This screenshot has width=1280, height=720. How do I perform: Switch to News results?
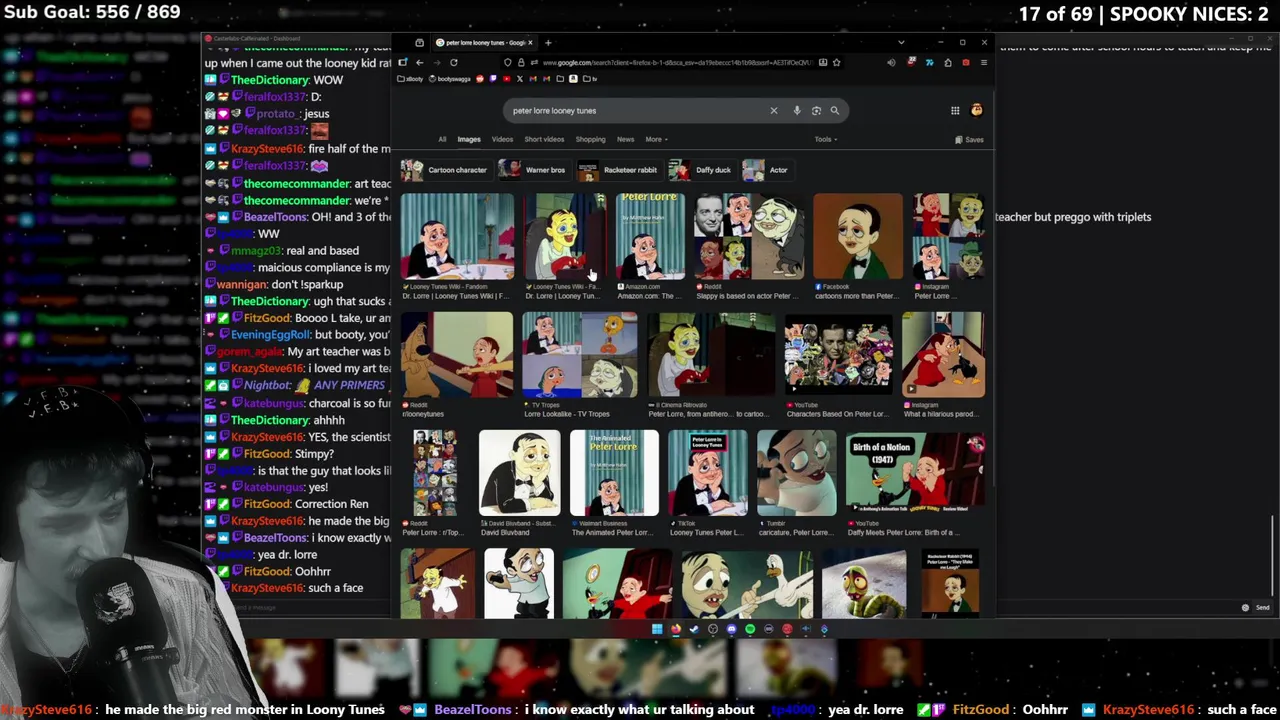pyautogui.click(x=625, y=140)
